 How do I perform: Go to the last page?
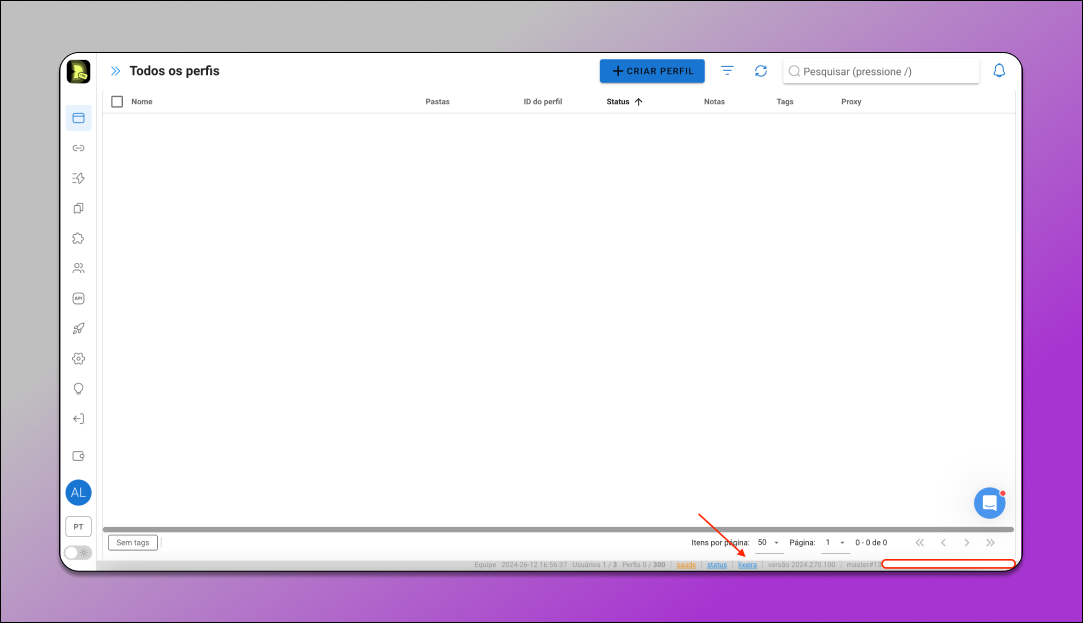pos(990,543)
